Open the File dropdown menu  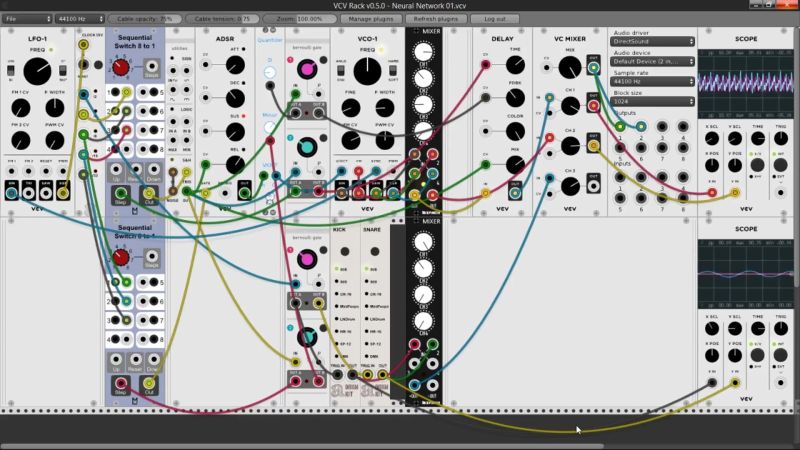coord(27,19)
